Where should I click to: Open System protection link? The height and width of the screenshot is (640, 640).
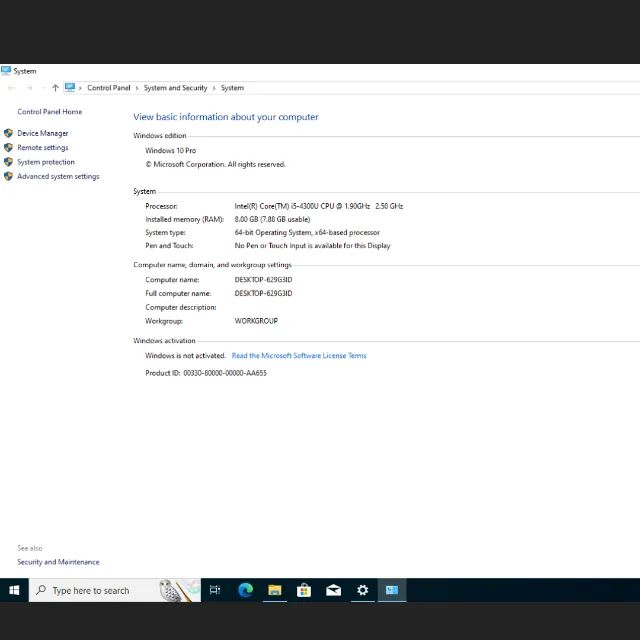click(x=46, y=162)
